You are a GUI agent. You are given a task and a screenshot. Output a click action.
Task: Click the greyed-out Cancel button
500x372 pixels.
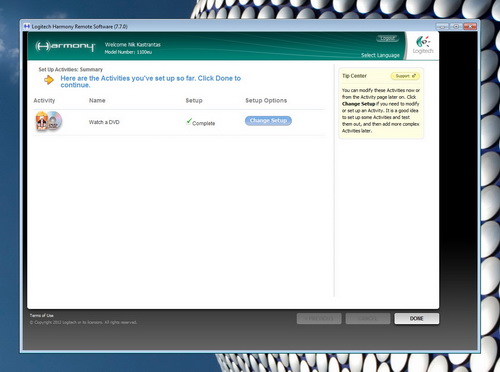tap(368, 318)
